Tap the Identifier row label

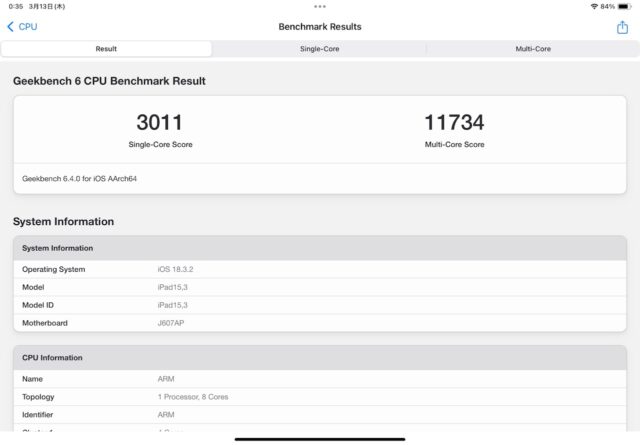(x=38, y=415)
